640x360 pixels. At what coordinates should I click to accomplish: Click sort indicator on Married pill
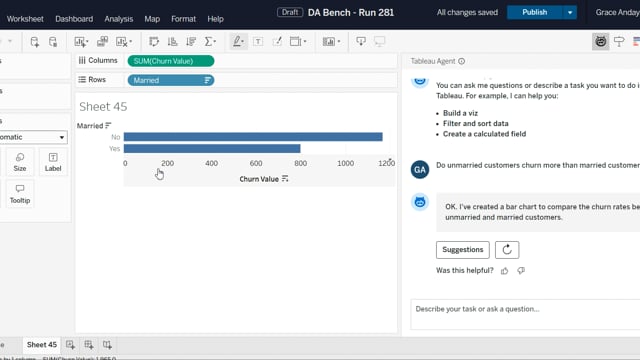(x=207, y=80)
